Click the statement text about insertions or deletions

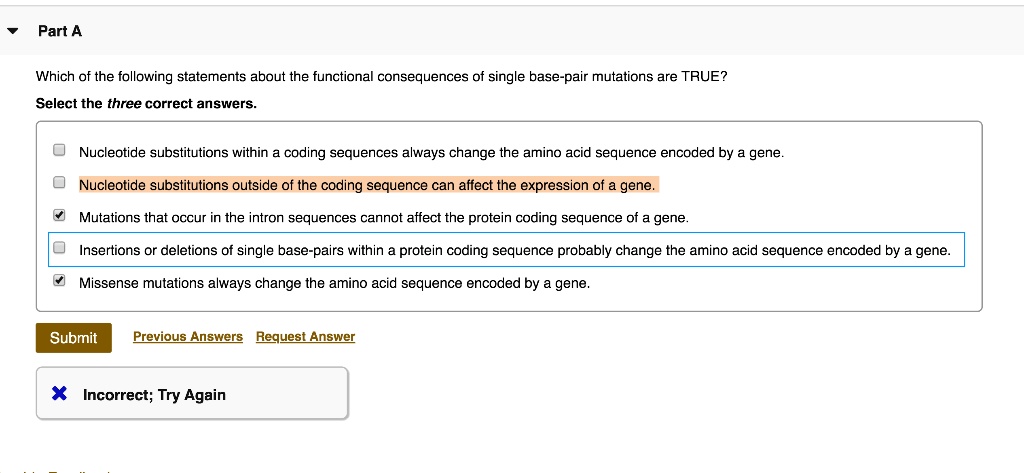point(514,250)
